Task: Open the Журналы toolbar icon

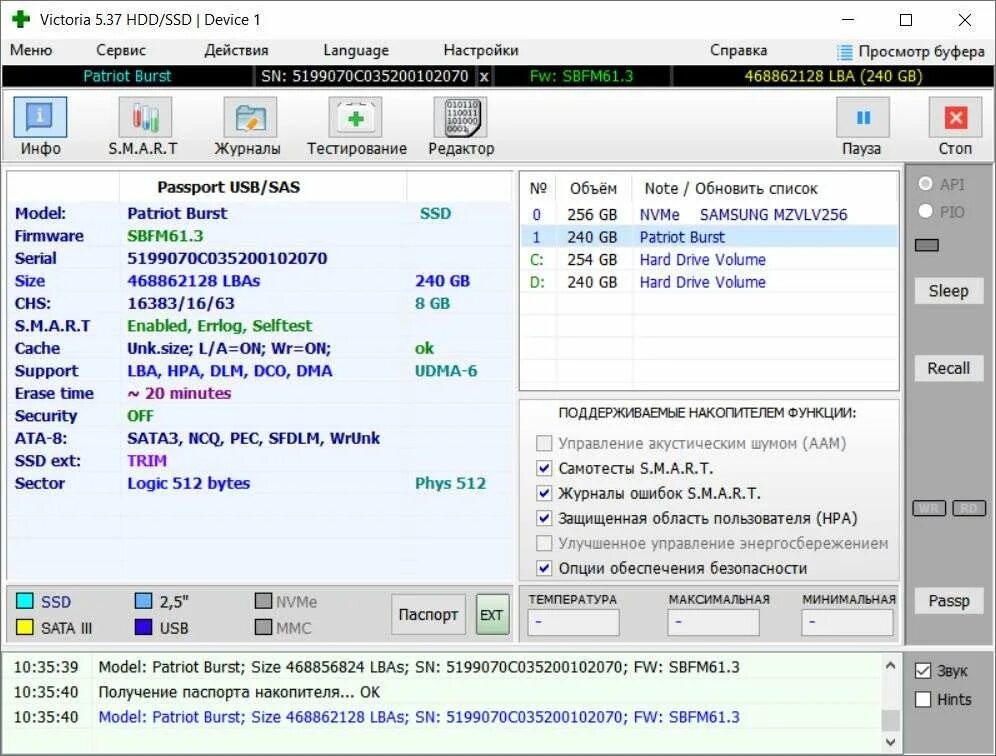Action: 250,118
